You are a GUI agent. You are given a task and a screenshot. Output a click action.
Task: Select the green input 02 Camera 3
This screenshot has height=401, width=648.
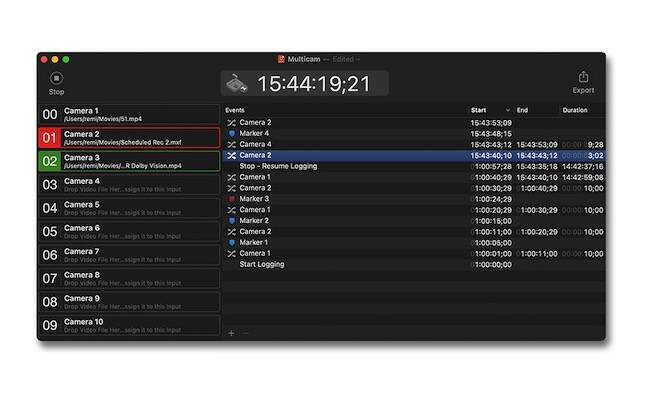click(x=129, y=161)
